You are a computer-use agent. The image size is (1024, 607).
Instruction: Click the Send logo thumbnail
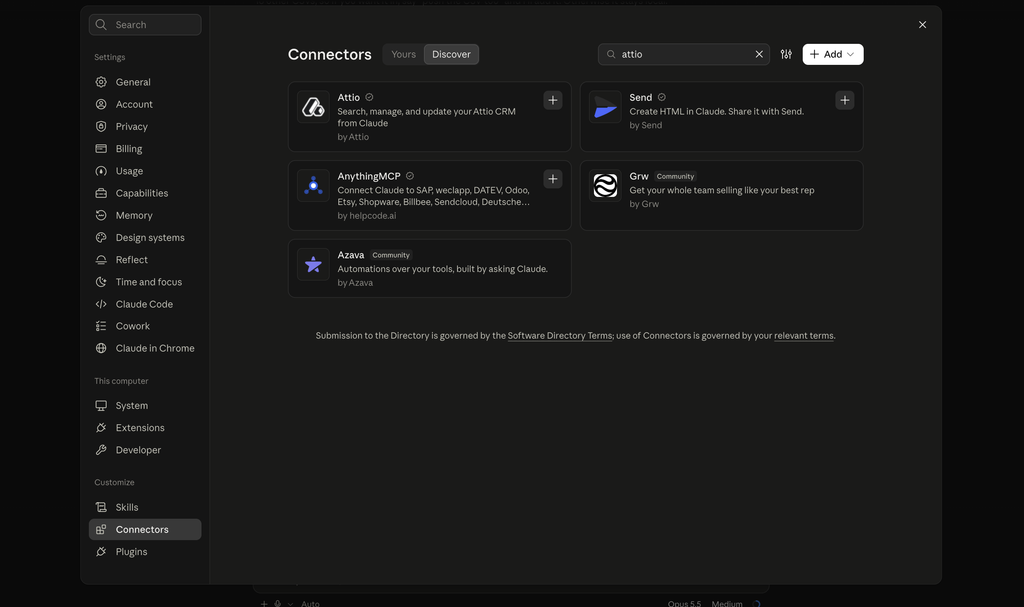(605, 107)
